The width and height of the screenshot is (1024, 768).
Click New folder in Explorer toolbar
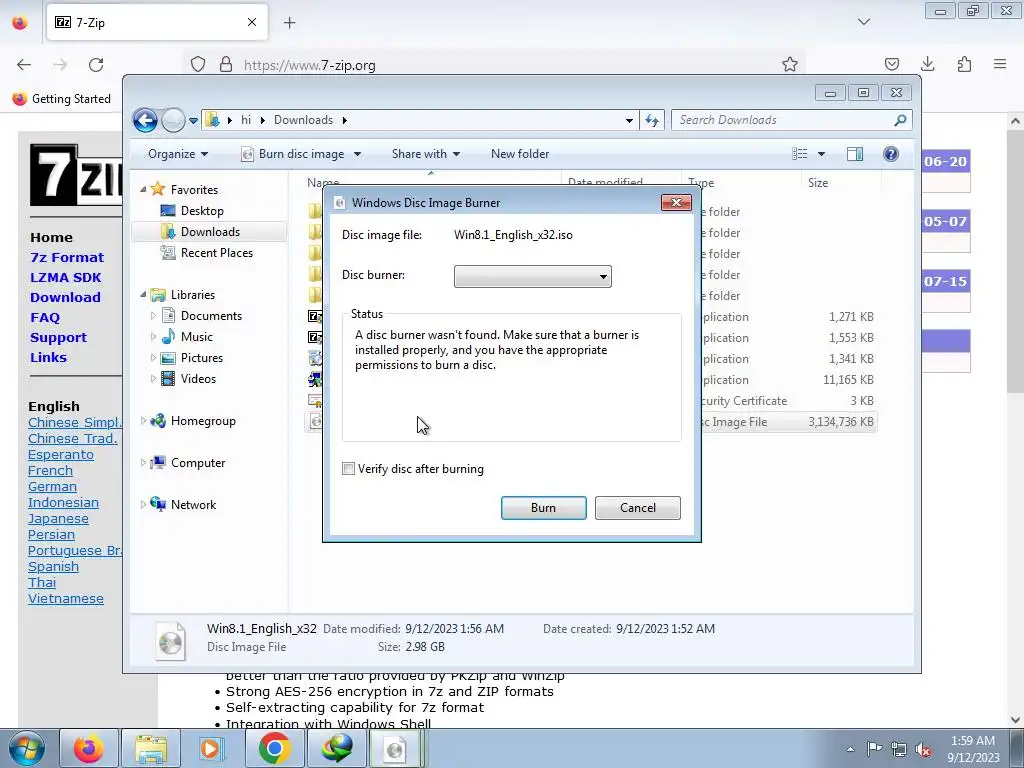point(520,154)
